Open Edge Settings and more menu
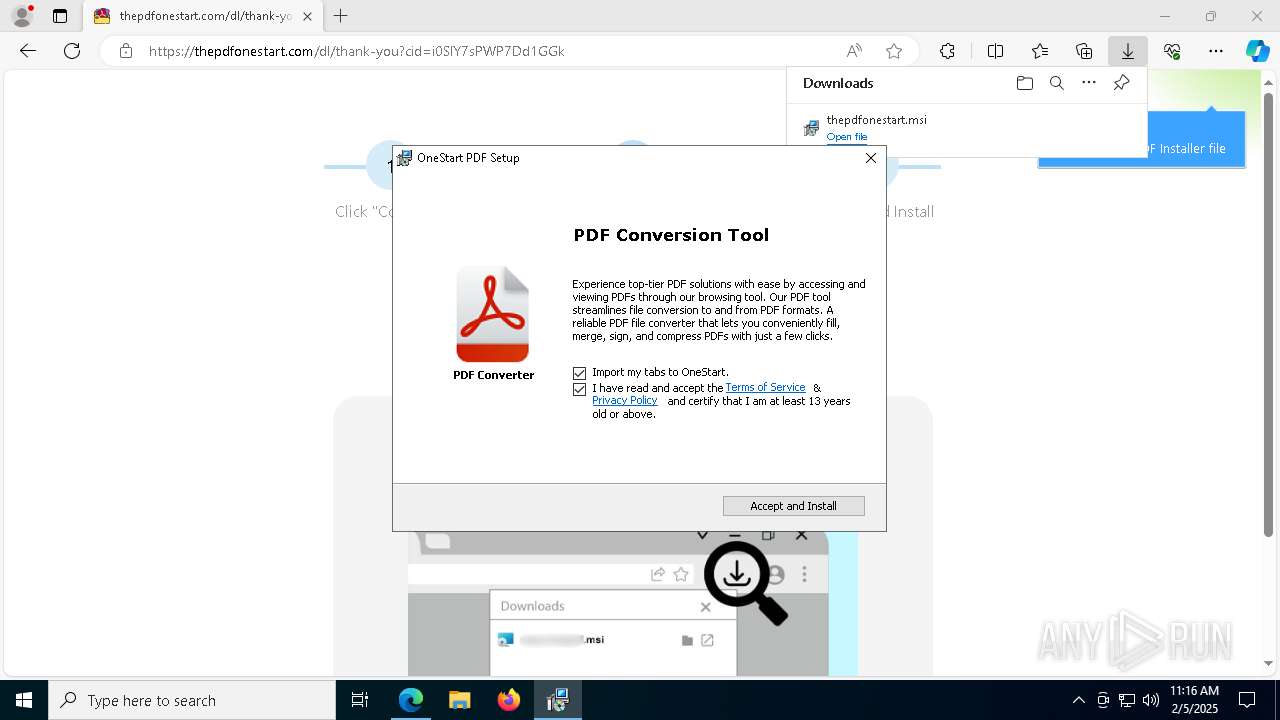 point(1216,51)
